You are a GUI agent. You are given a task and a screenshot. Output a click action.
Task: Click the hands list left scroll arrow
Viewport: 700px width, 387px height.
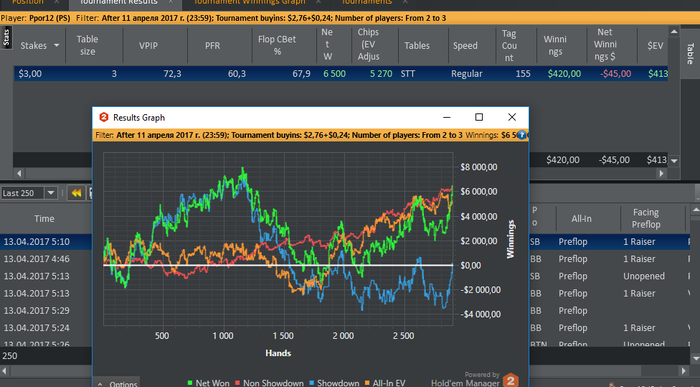pos(4,370)
